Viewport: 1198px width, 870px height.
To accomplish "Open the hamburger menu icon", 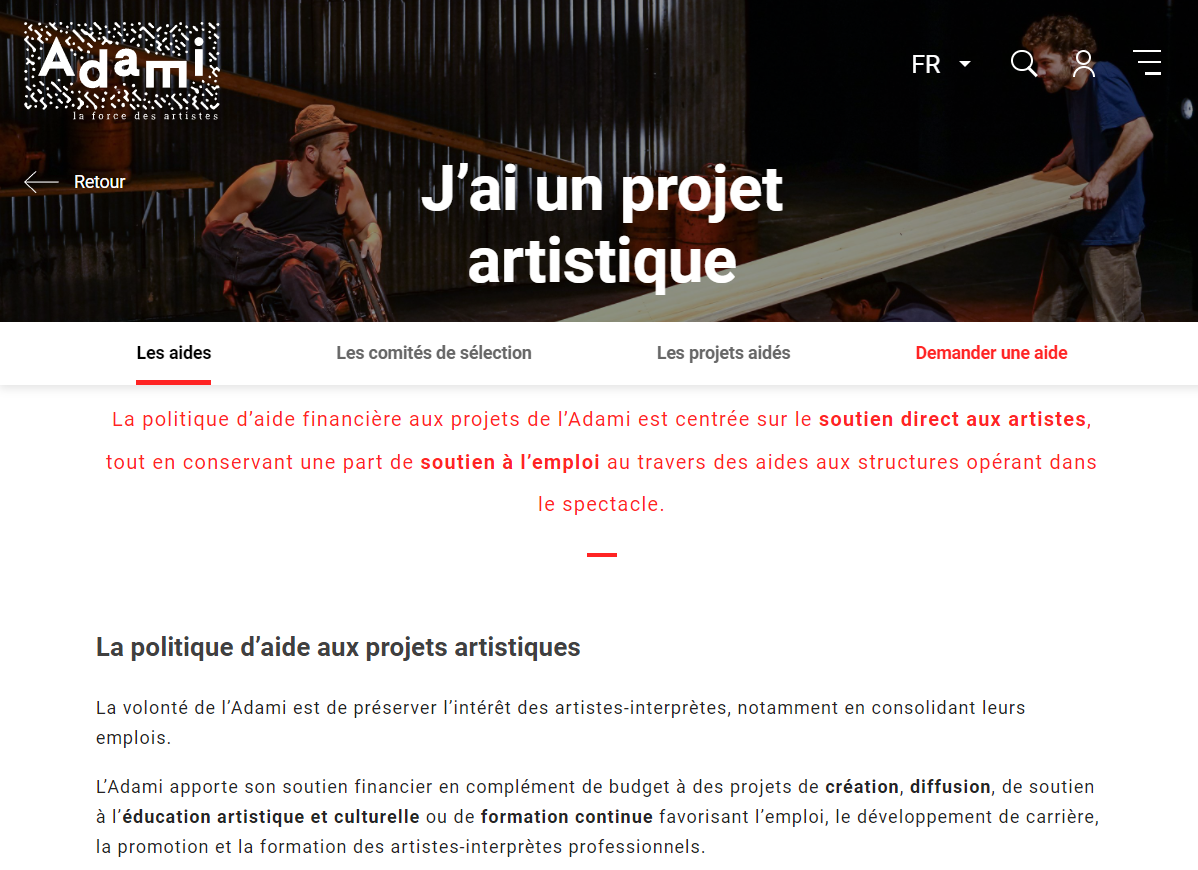I will tap(1147, 63).
